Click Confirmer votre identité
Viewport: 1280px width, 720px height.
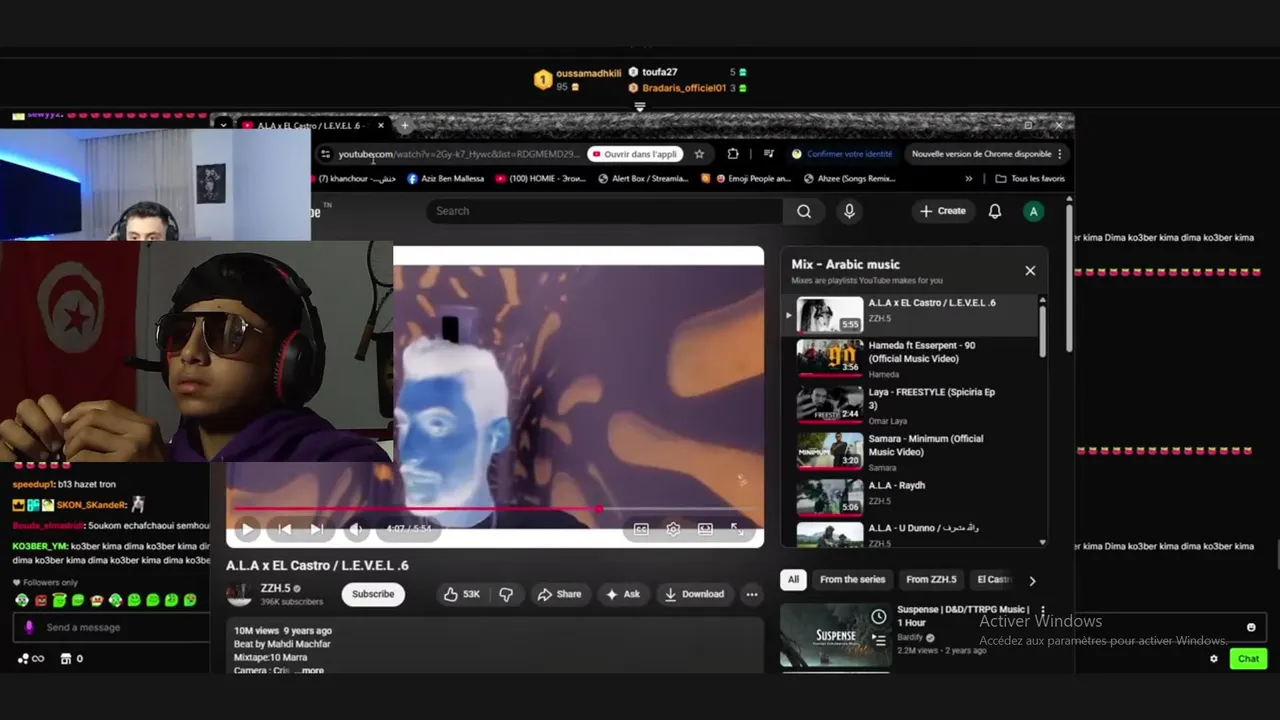tap(841, 154)
